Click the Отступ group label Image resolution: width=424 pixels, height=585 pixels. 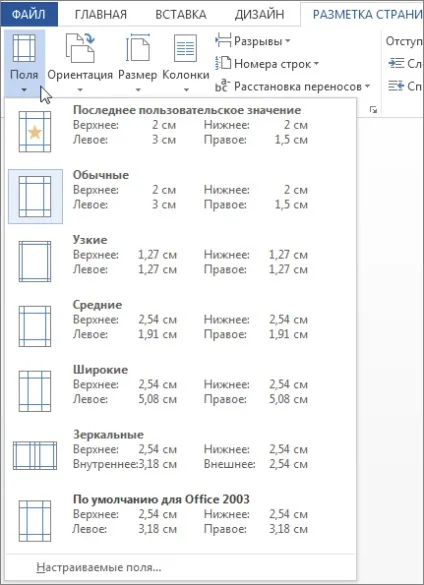pos(404,41)
